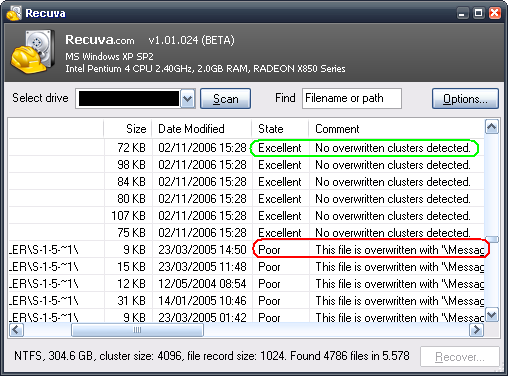Click the Recuva title bar icon

pos(14,13)
